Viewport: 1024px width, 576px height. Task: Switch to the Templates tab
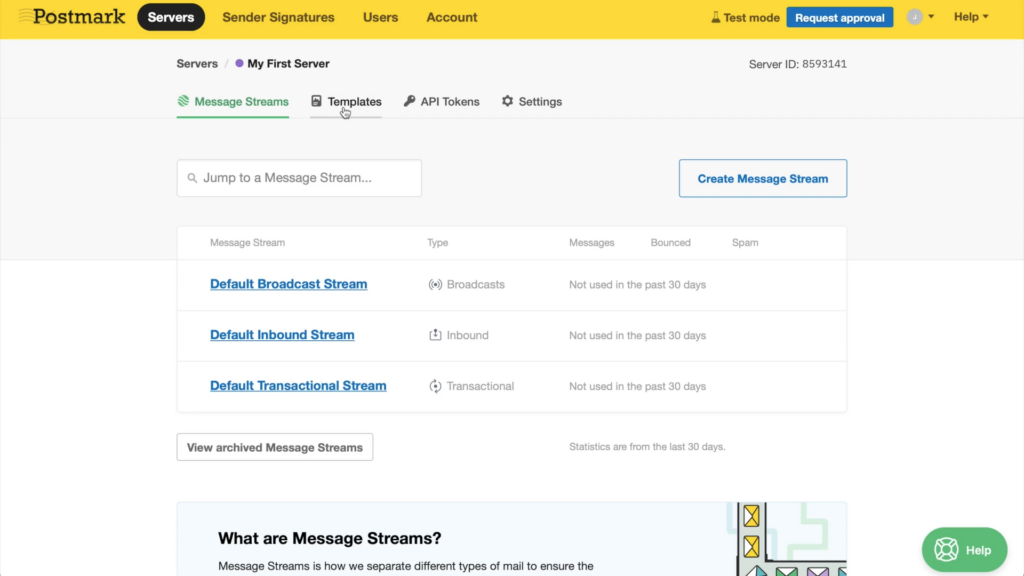click(346, 102)
